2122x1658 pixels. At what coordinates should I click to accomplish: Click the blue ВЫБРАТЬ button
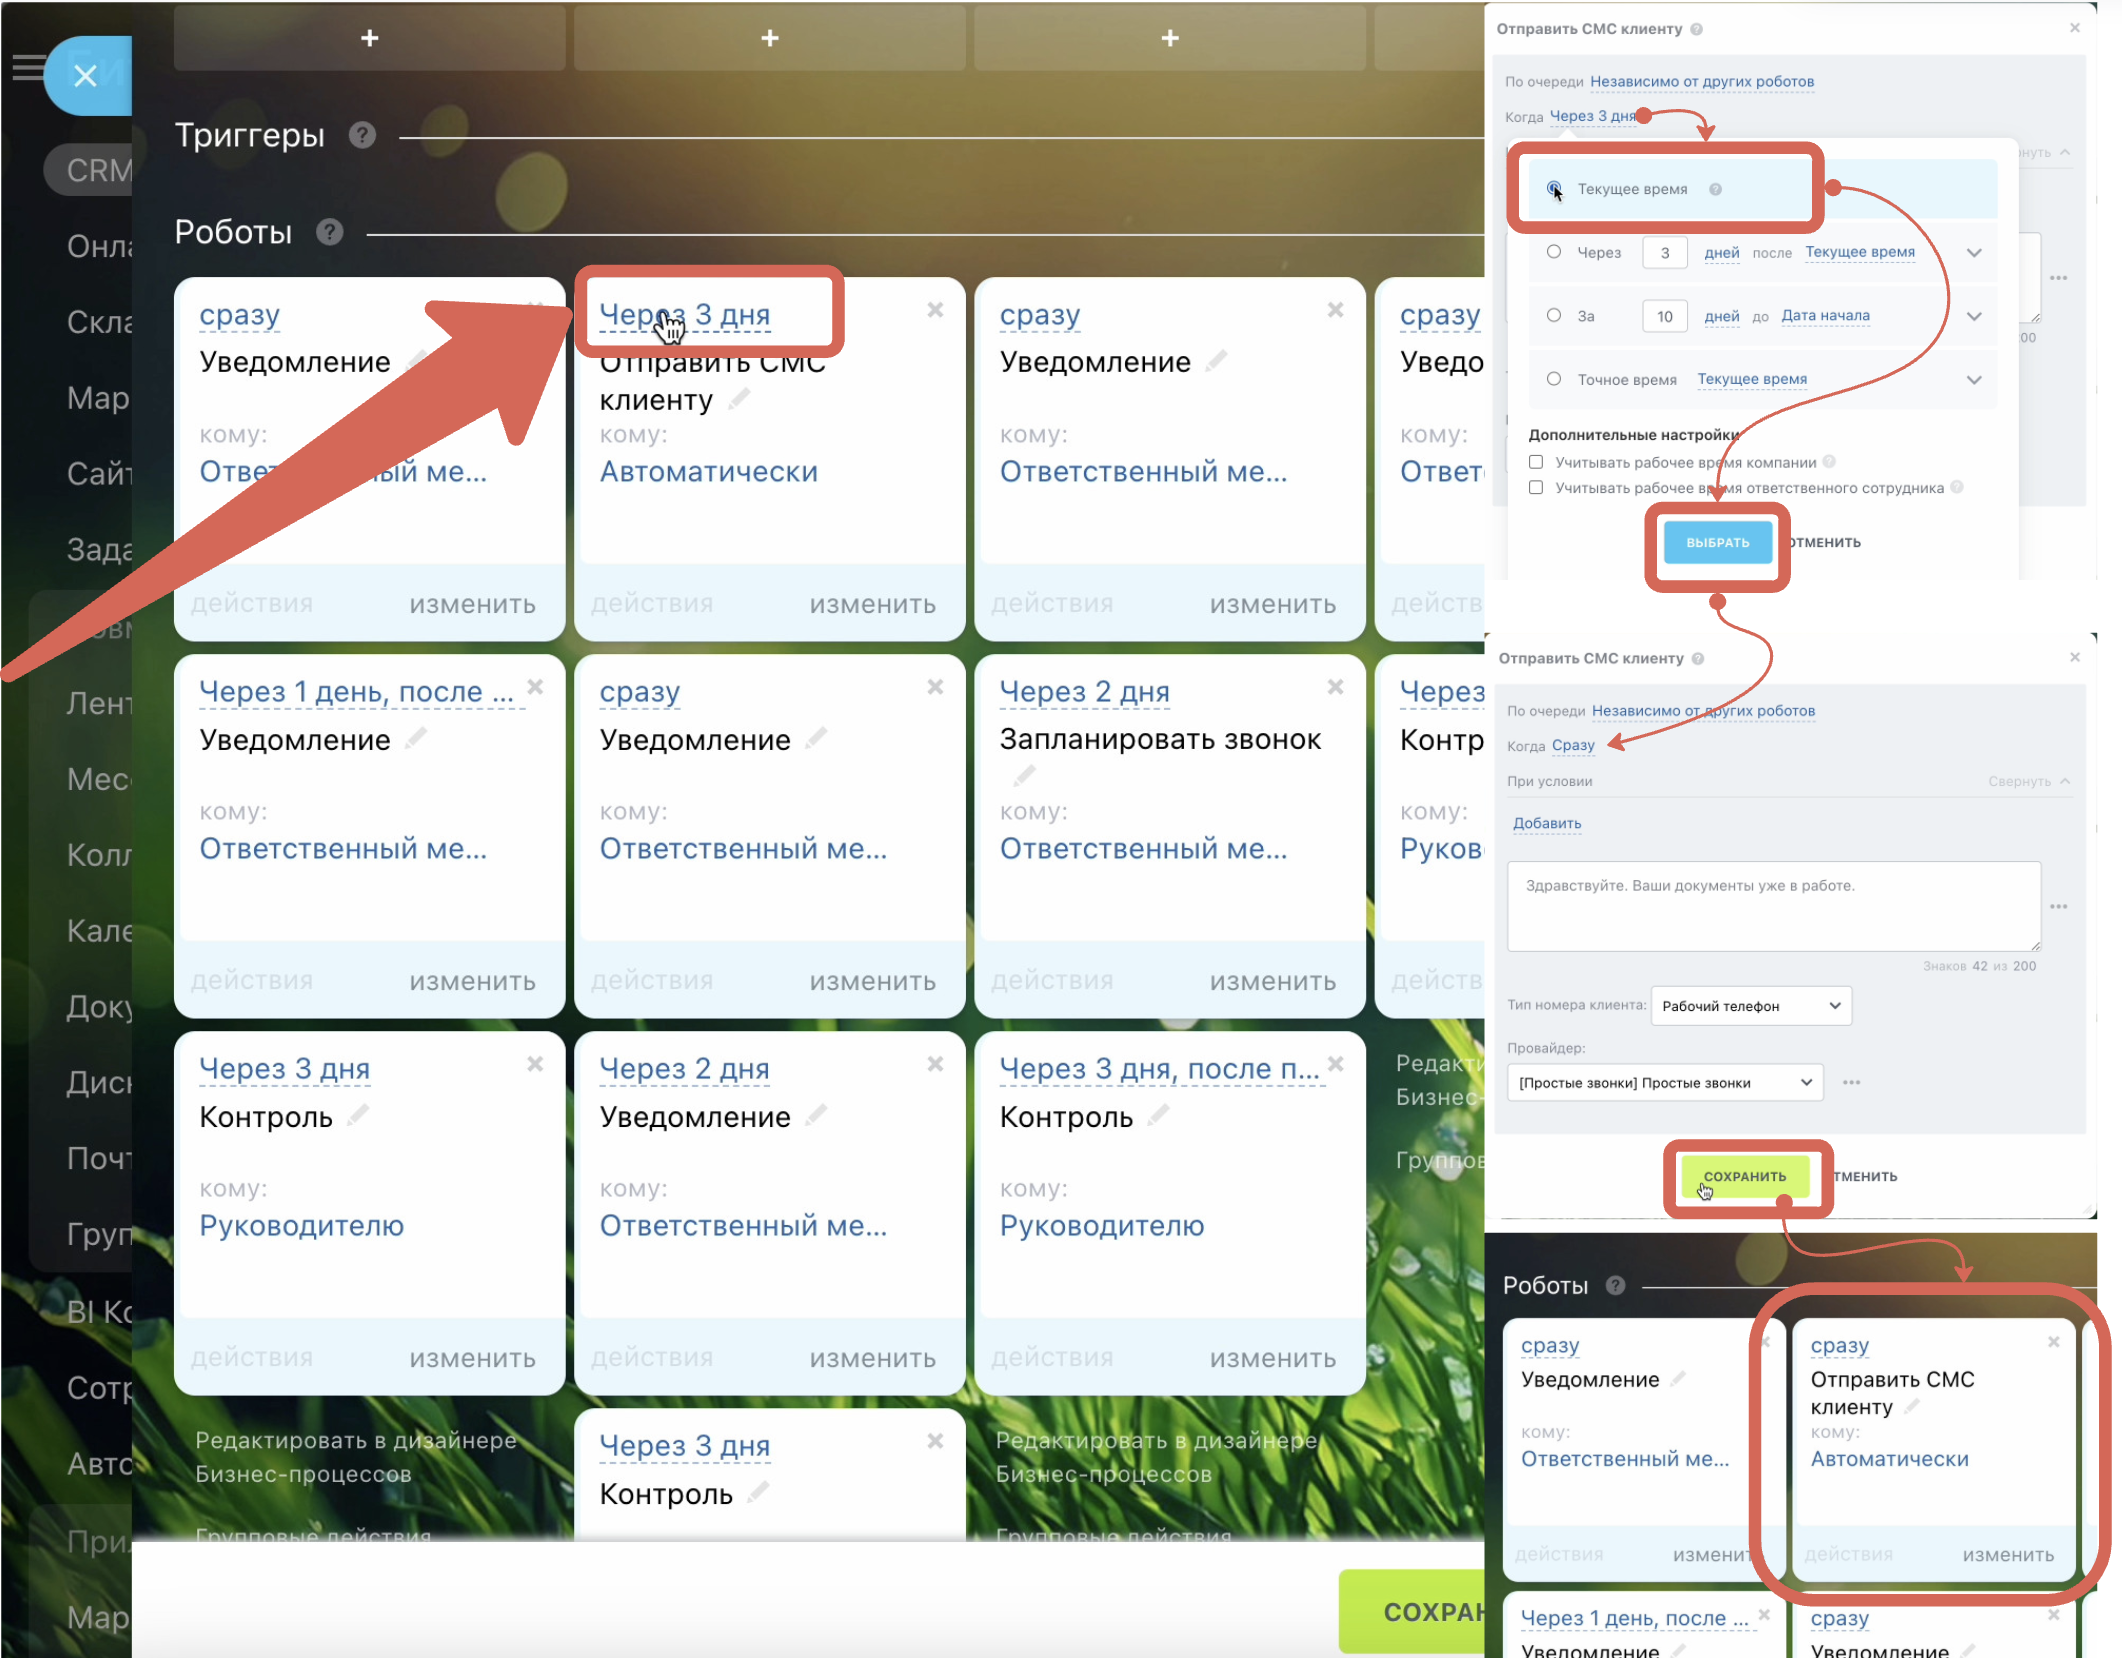[x=1718, y=542]
